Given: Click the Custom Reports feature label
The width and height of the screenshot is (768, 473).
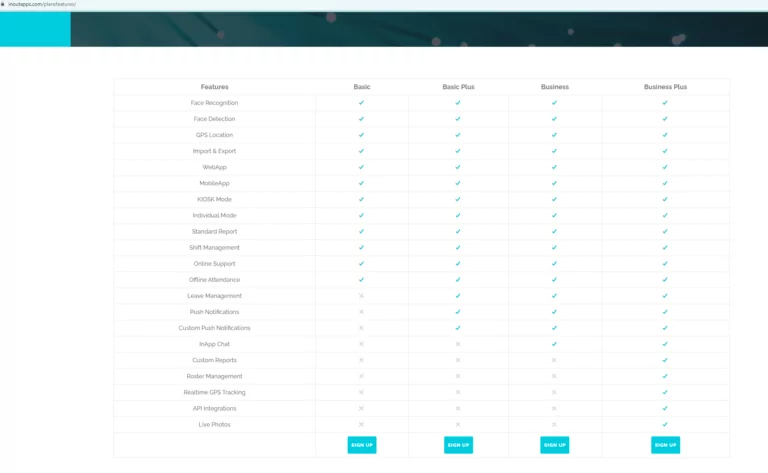Looking at the screenshot, I should [x=215, y=360].
